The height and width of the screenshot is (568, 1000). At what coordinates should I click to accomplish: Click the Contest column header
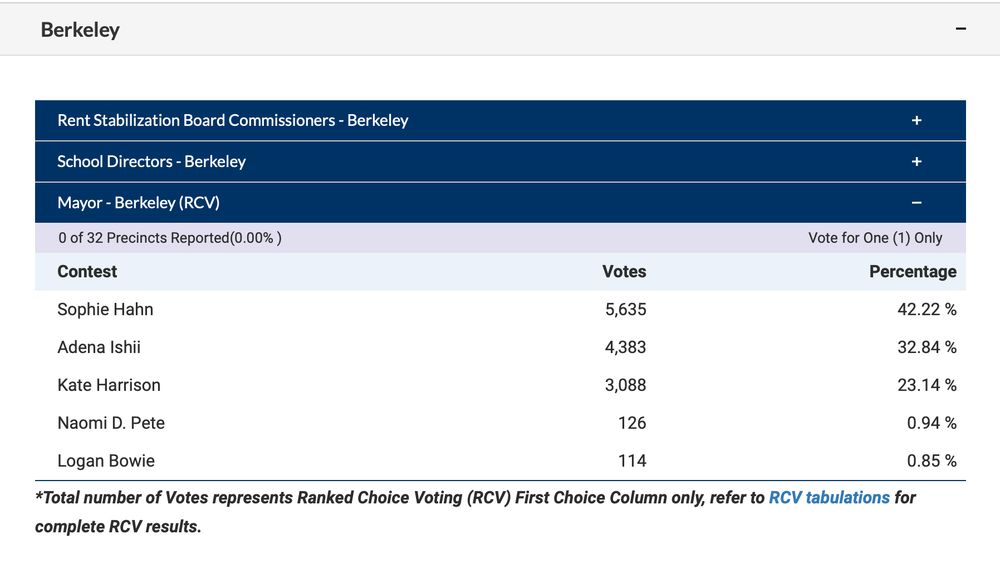[87, 272]
